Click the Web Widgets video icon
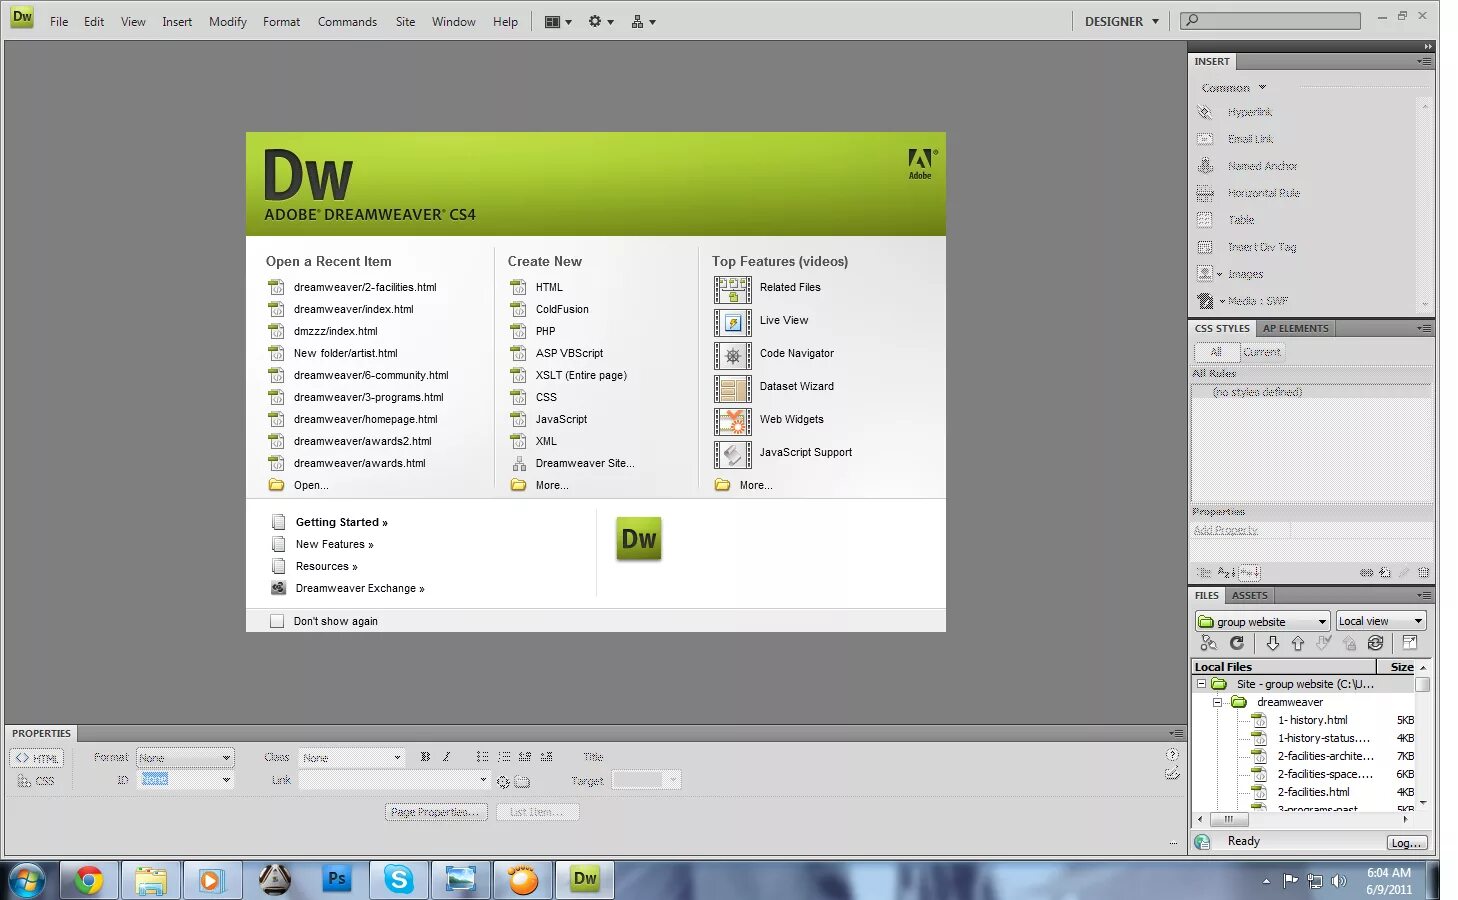This screenshot has width=1458, height=900. (733, 421)
